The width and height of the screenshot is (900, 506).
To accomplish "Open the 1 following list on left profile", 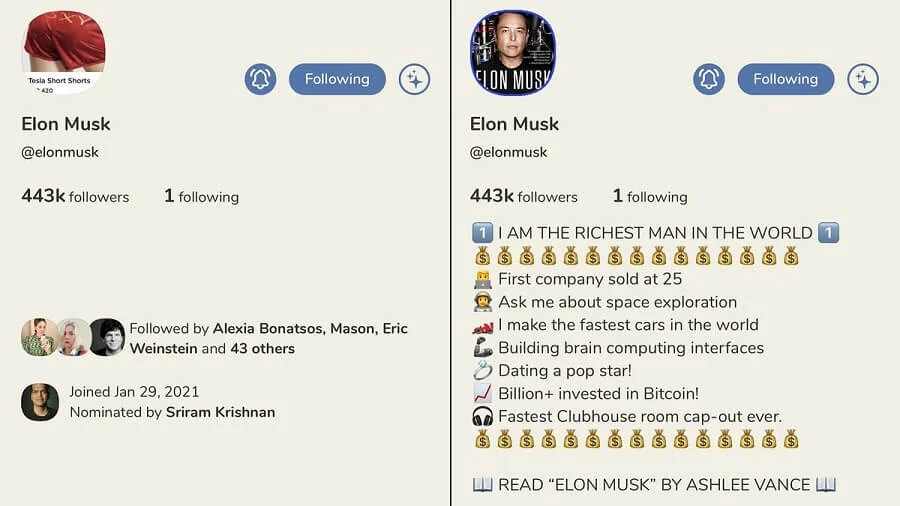I will coord(201,196).
